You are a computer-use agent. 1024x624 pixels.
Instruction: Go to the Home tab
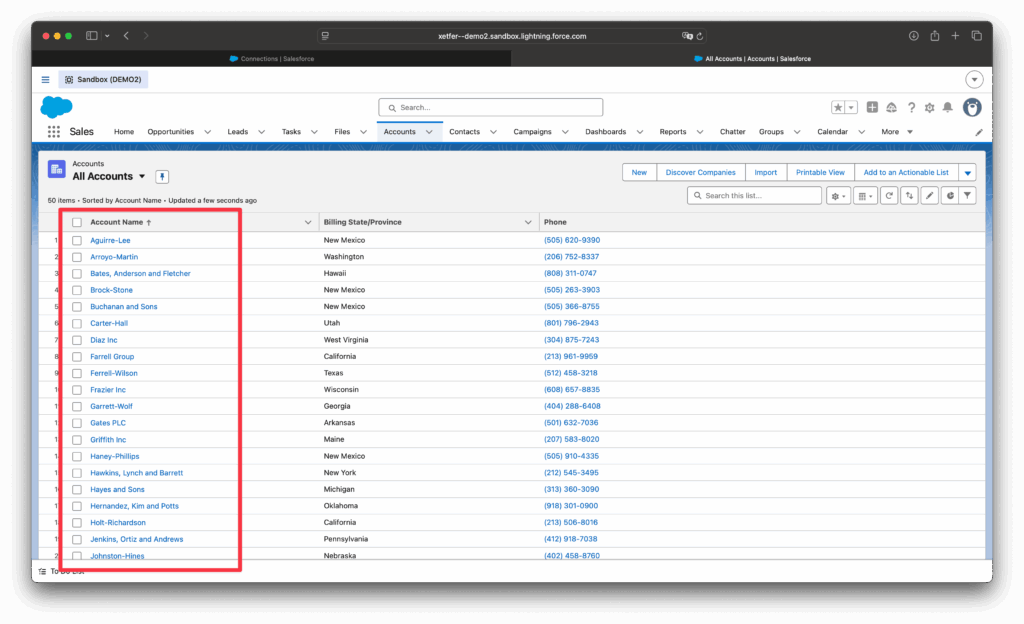pos(124,132)
